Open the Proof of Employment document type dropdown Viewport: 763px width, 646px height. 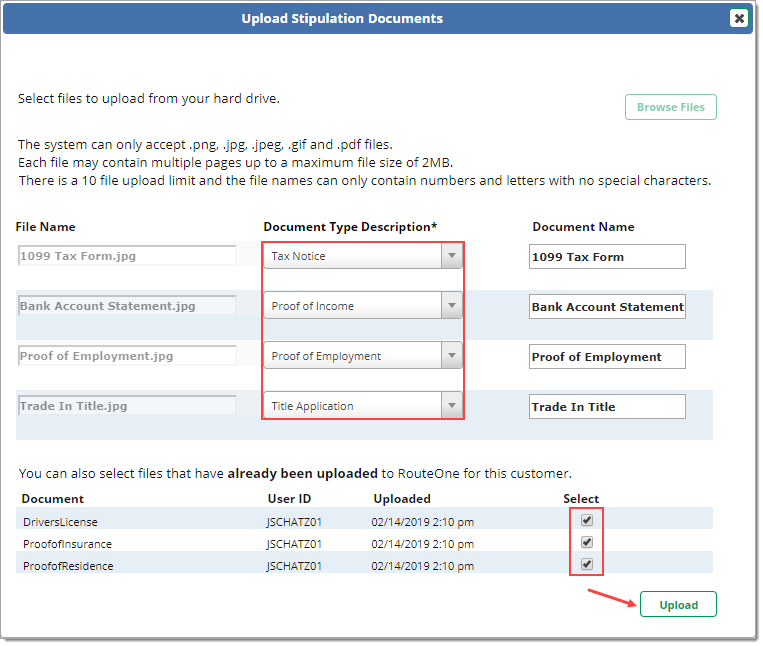363,356
